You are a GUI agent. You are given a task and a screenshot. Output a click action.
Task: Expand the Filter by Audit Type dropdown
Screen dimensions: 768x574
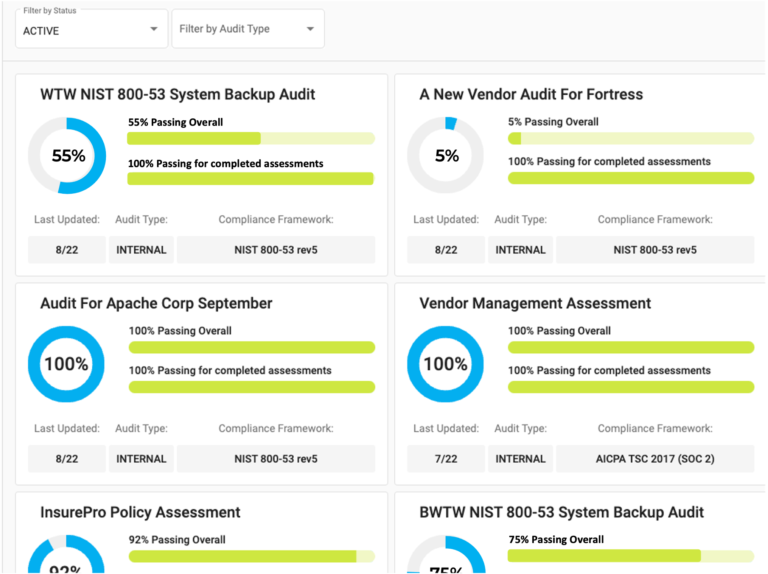(x=247, y=29)
